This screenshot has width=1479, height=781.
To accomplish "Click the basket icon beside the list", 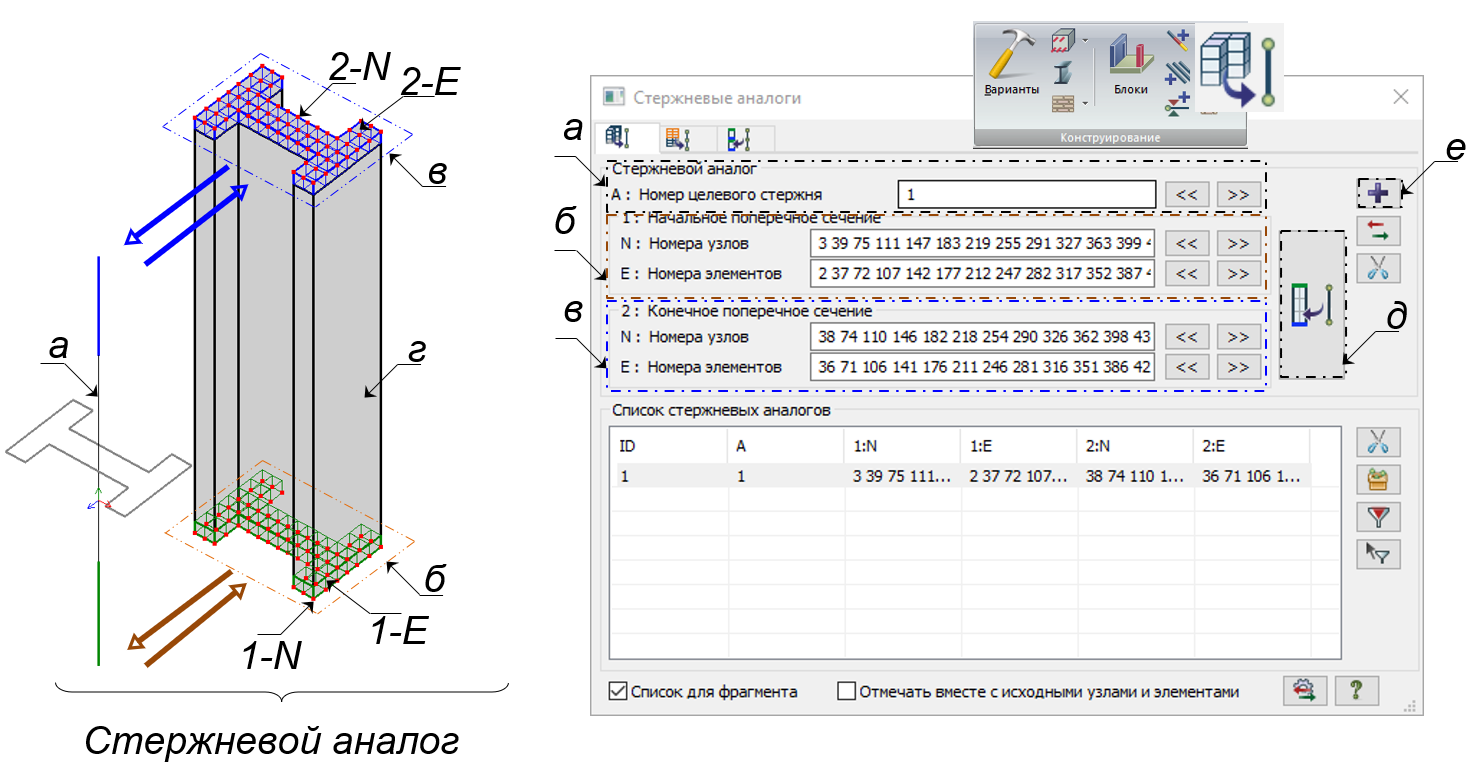I will click(1378, 480).
